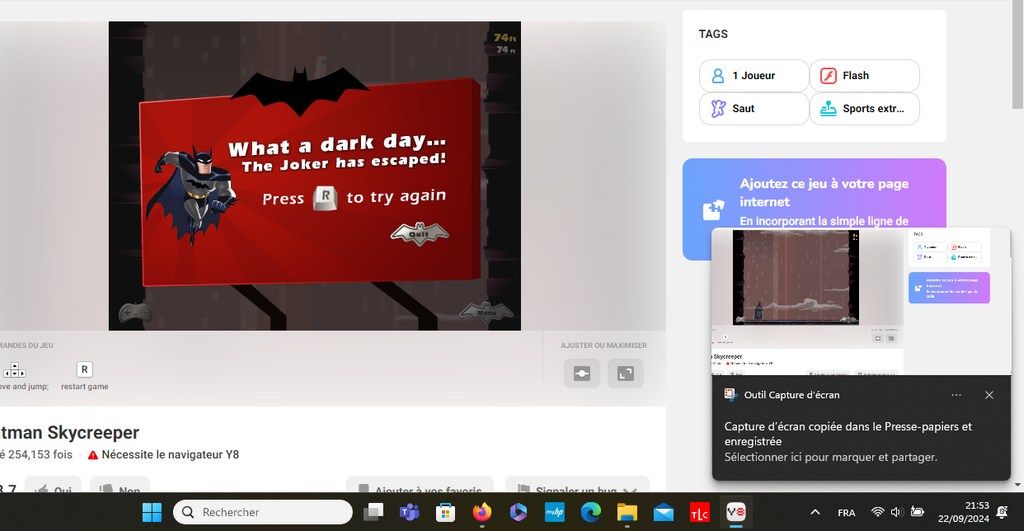This screenshot has height=531, width=1024.
Task: Click the Batman Skycreeper title text
Action: point(70,432)
